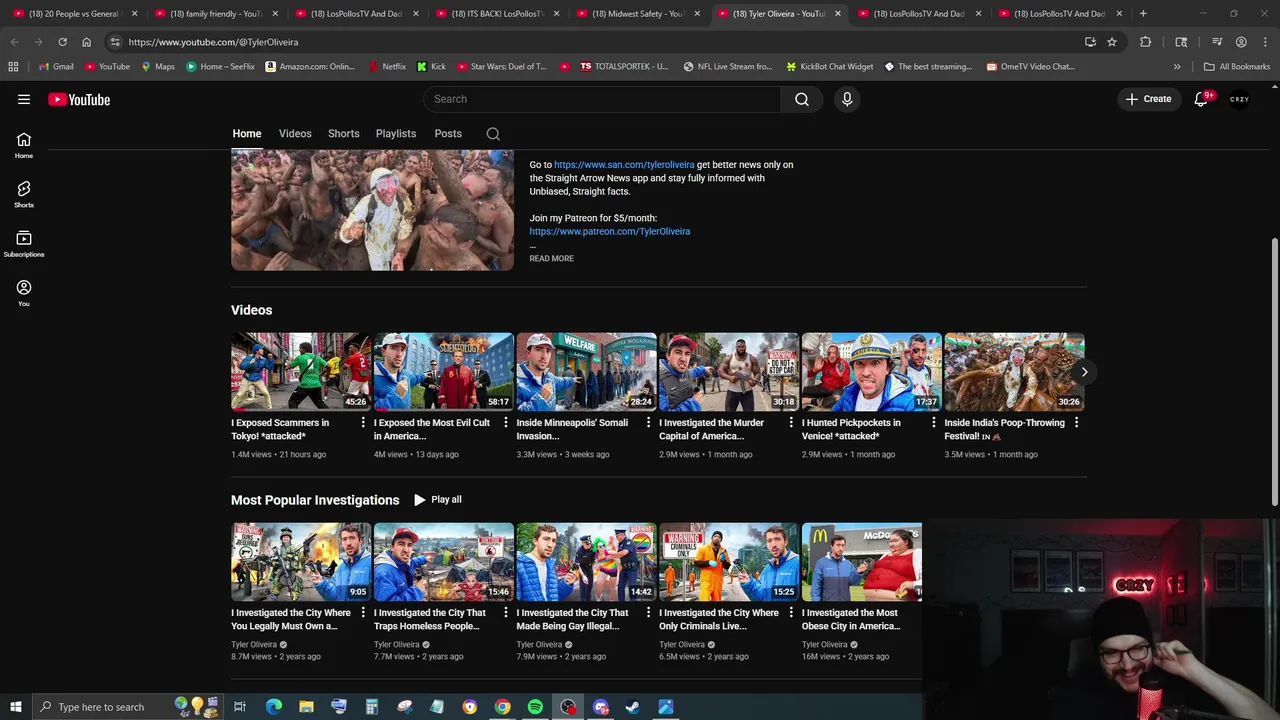Open I Hunted Pickpockets in Venice title
The width and height of the screenshot is (1280, 720).
tap(851, 429)
